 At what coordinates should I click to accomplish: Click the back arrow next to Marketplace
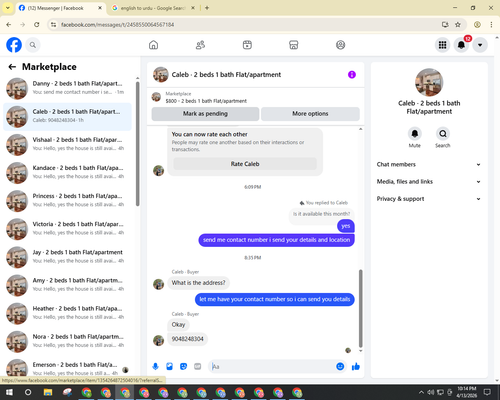tap(12, 67)
